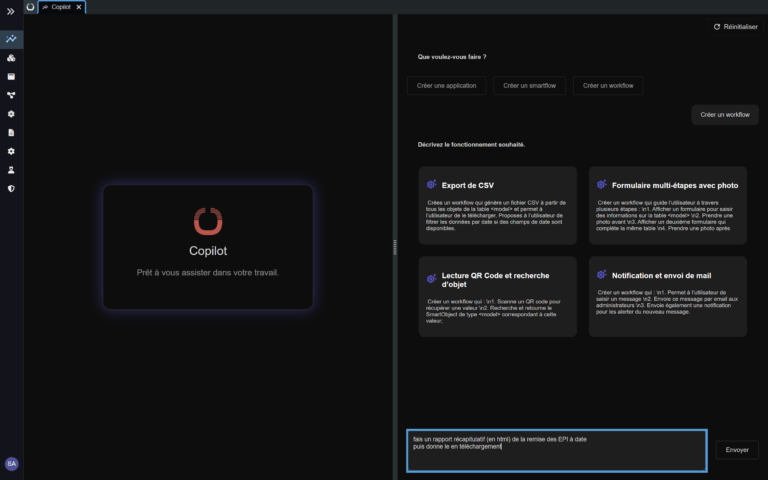
Task: Open the cubes icon in sidebar
Action: (x=11, y=58)
